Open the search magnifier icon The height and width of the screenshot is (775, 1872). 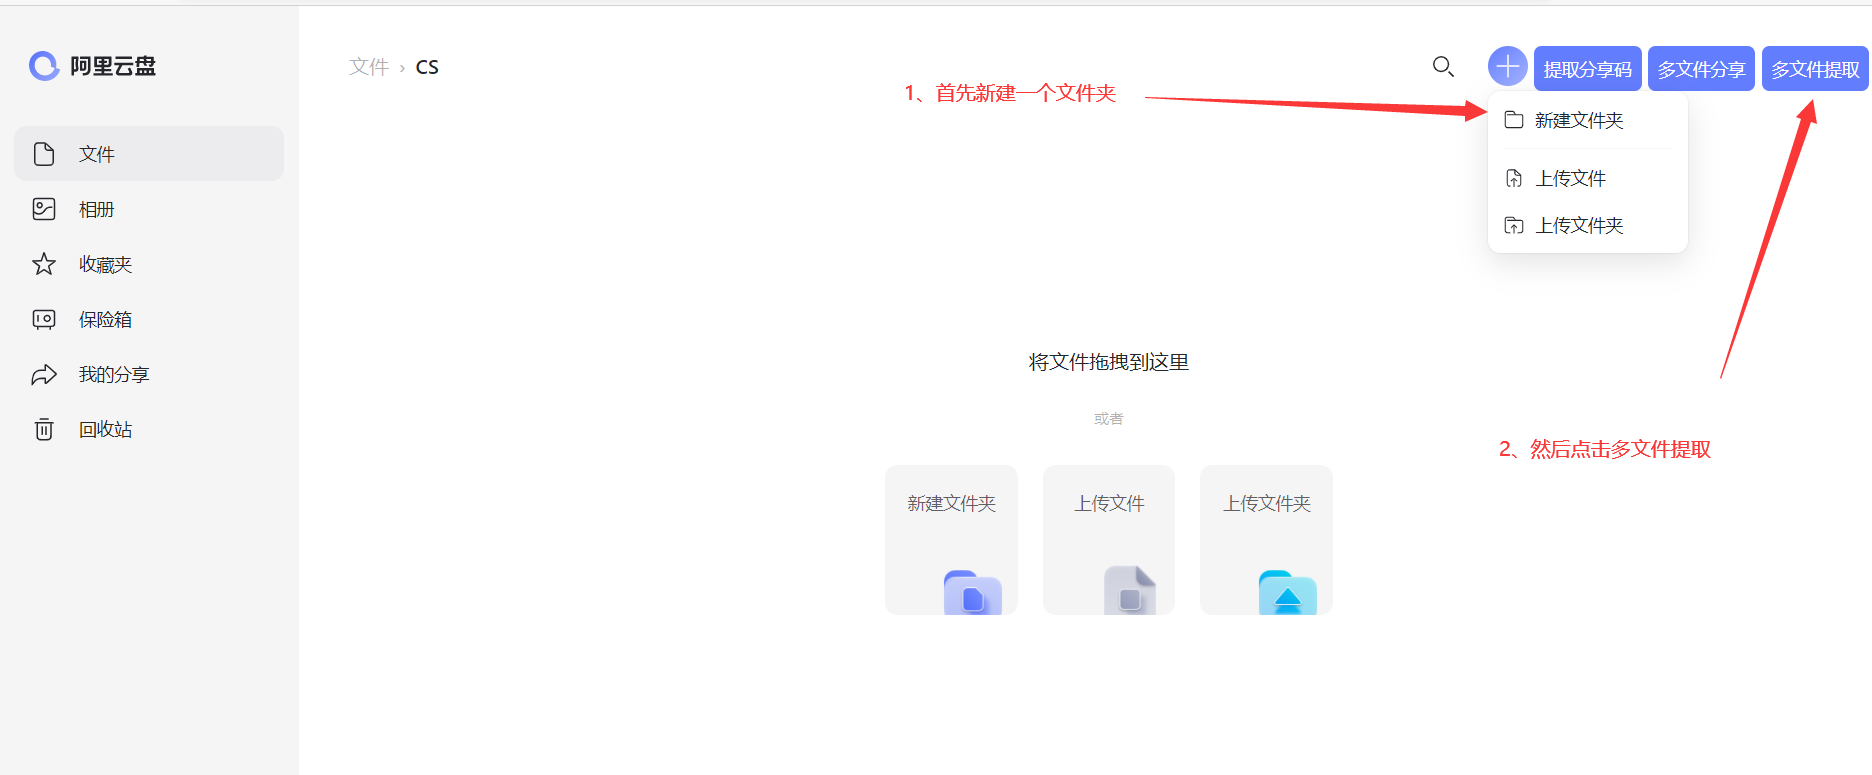pos(1442,67)
